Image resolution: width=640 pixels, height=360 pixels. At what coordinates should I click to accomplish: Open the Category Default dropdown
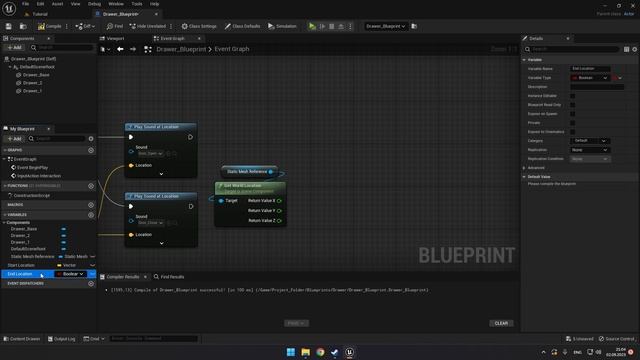pos(590,141)
